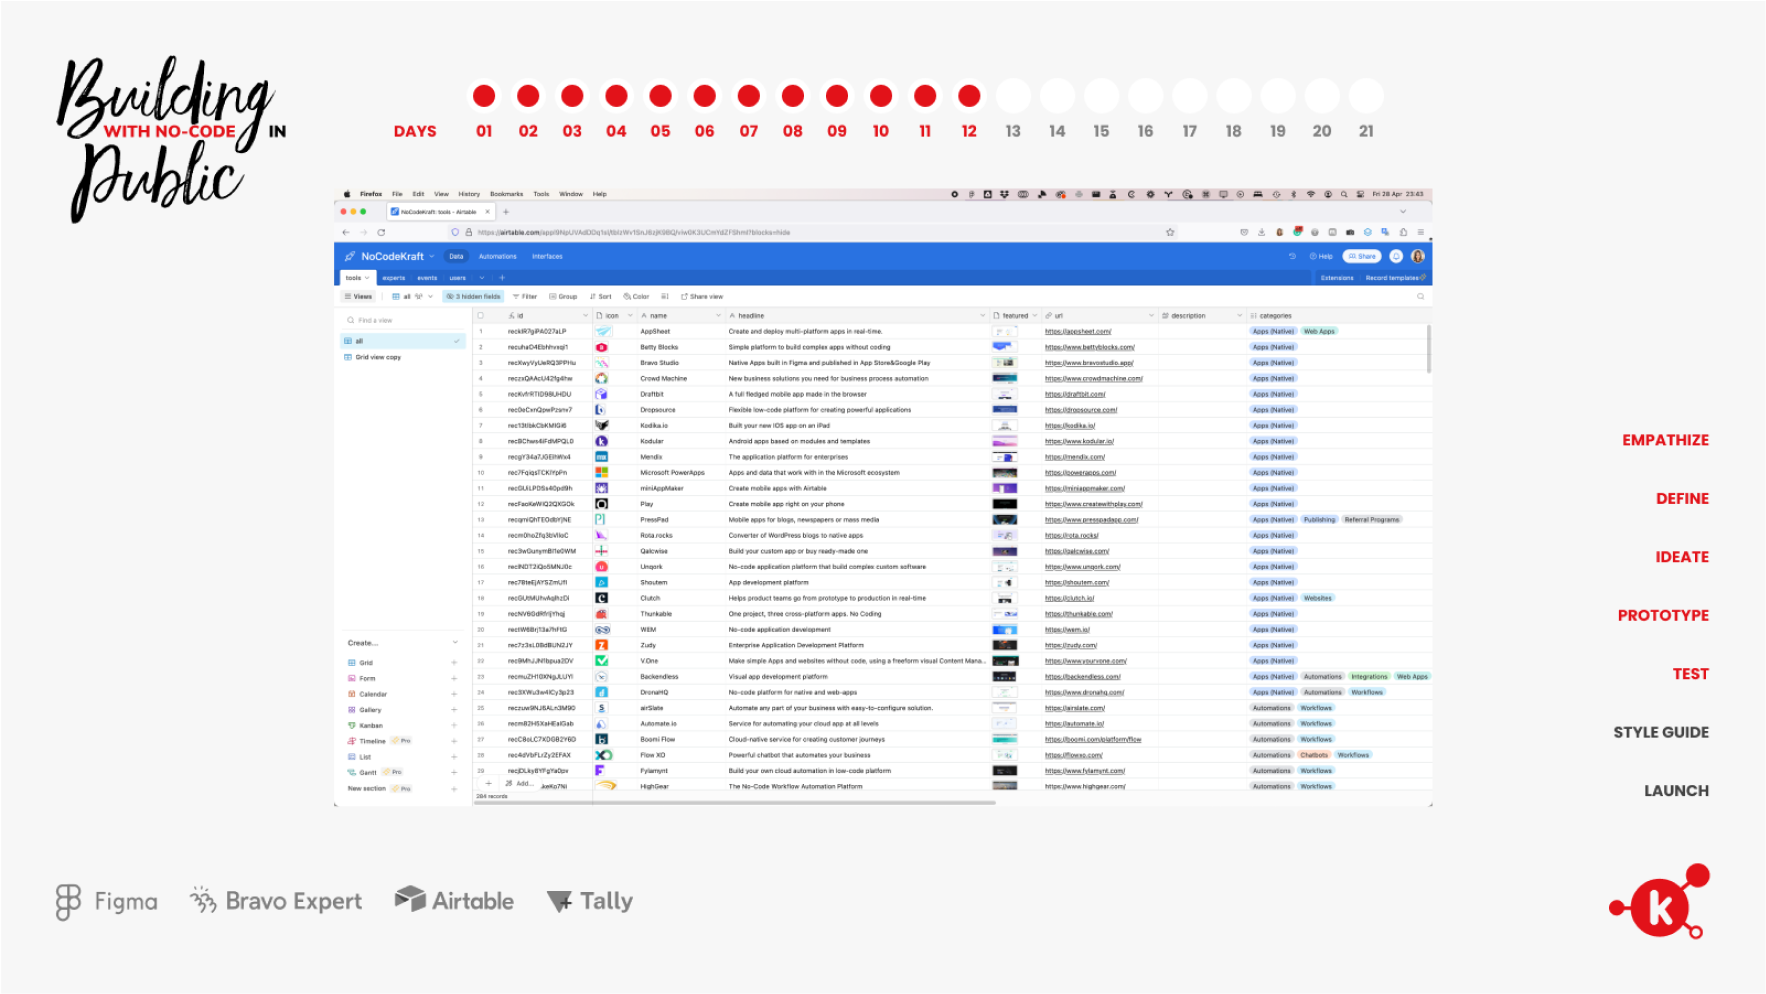Click the Share button
This screenshot has height=994, width=1766.
click(1362, 256)
